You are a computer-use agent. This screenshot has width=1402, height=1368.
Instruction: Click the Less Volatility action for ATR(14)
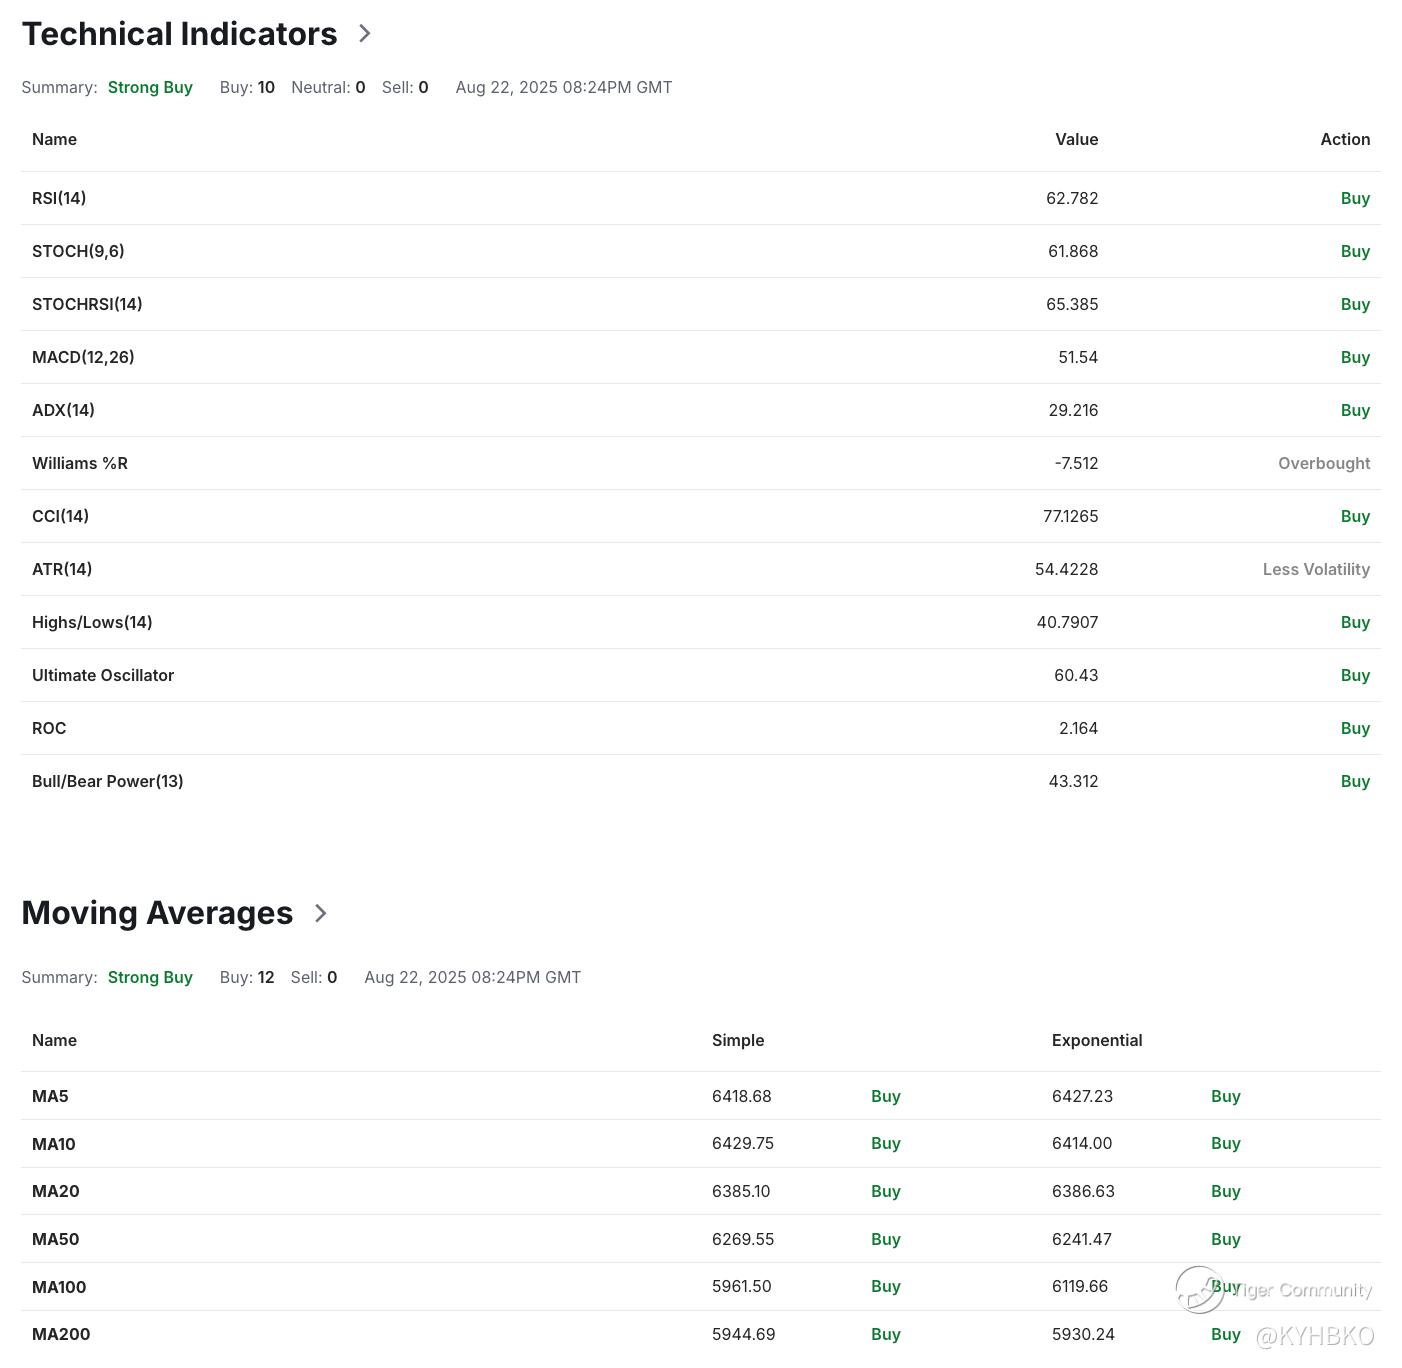pyautogui.click(x=1316, y=569)
